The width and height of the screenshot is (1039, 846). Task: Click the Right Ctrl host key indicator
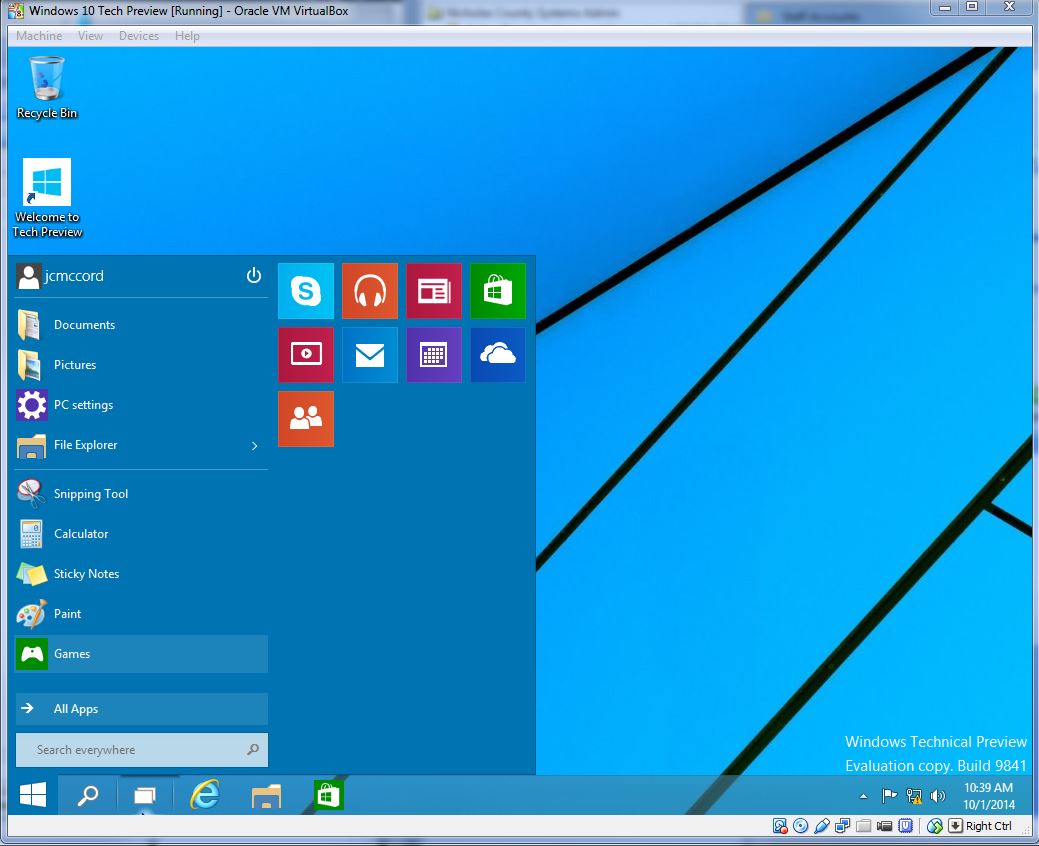[x=988, y=825]
